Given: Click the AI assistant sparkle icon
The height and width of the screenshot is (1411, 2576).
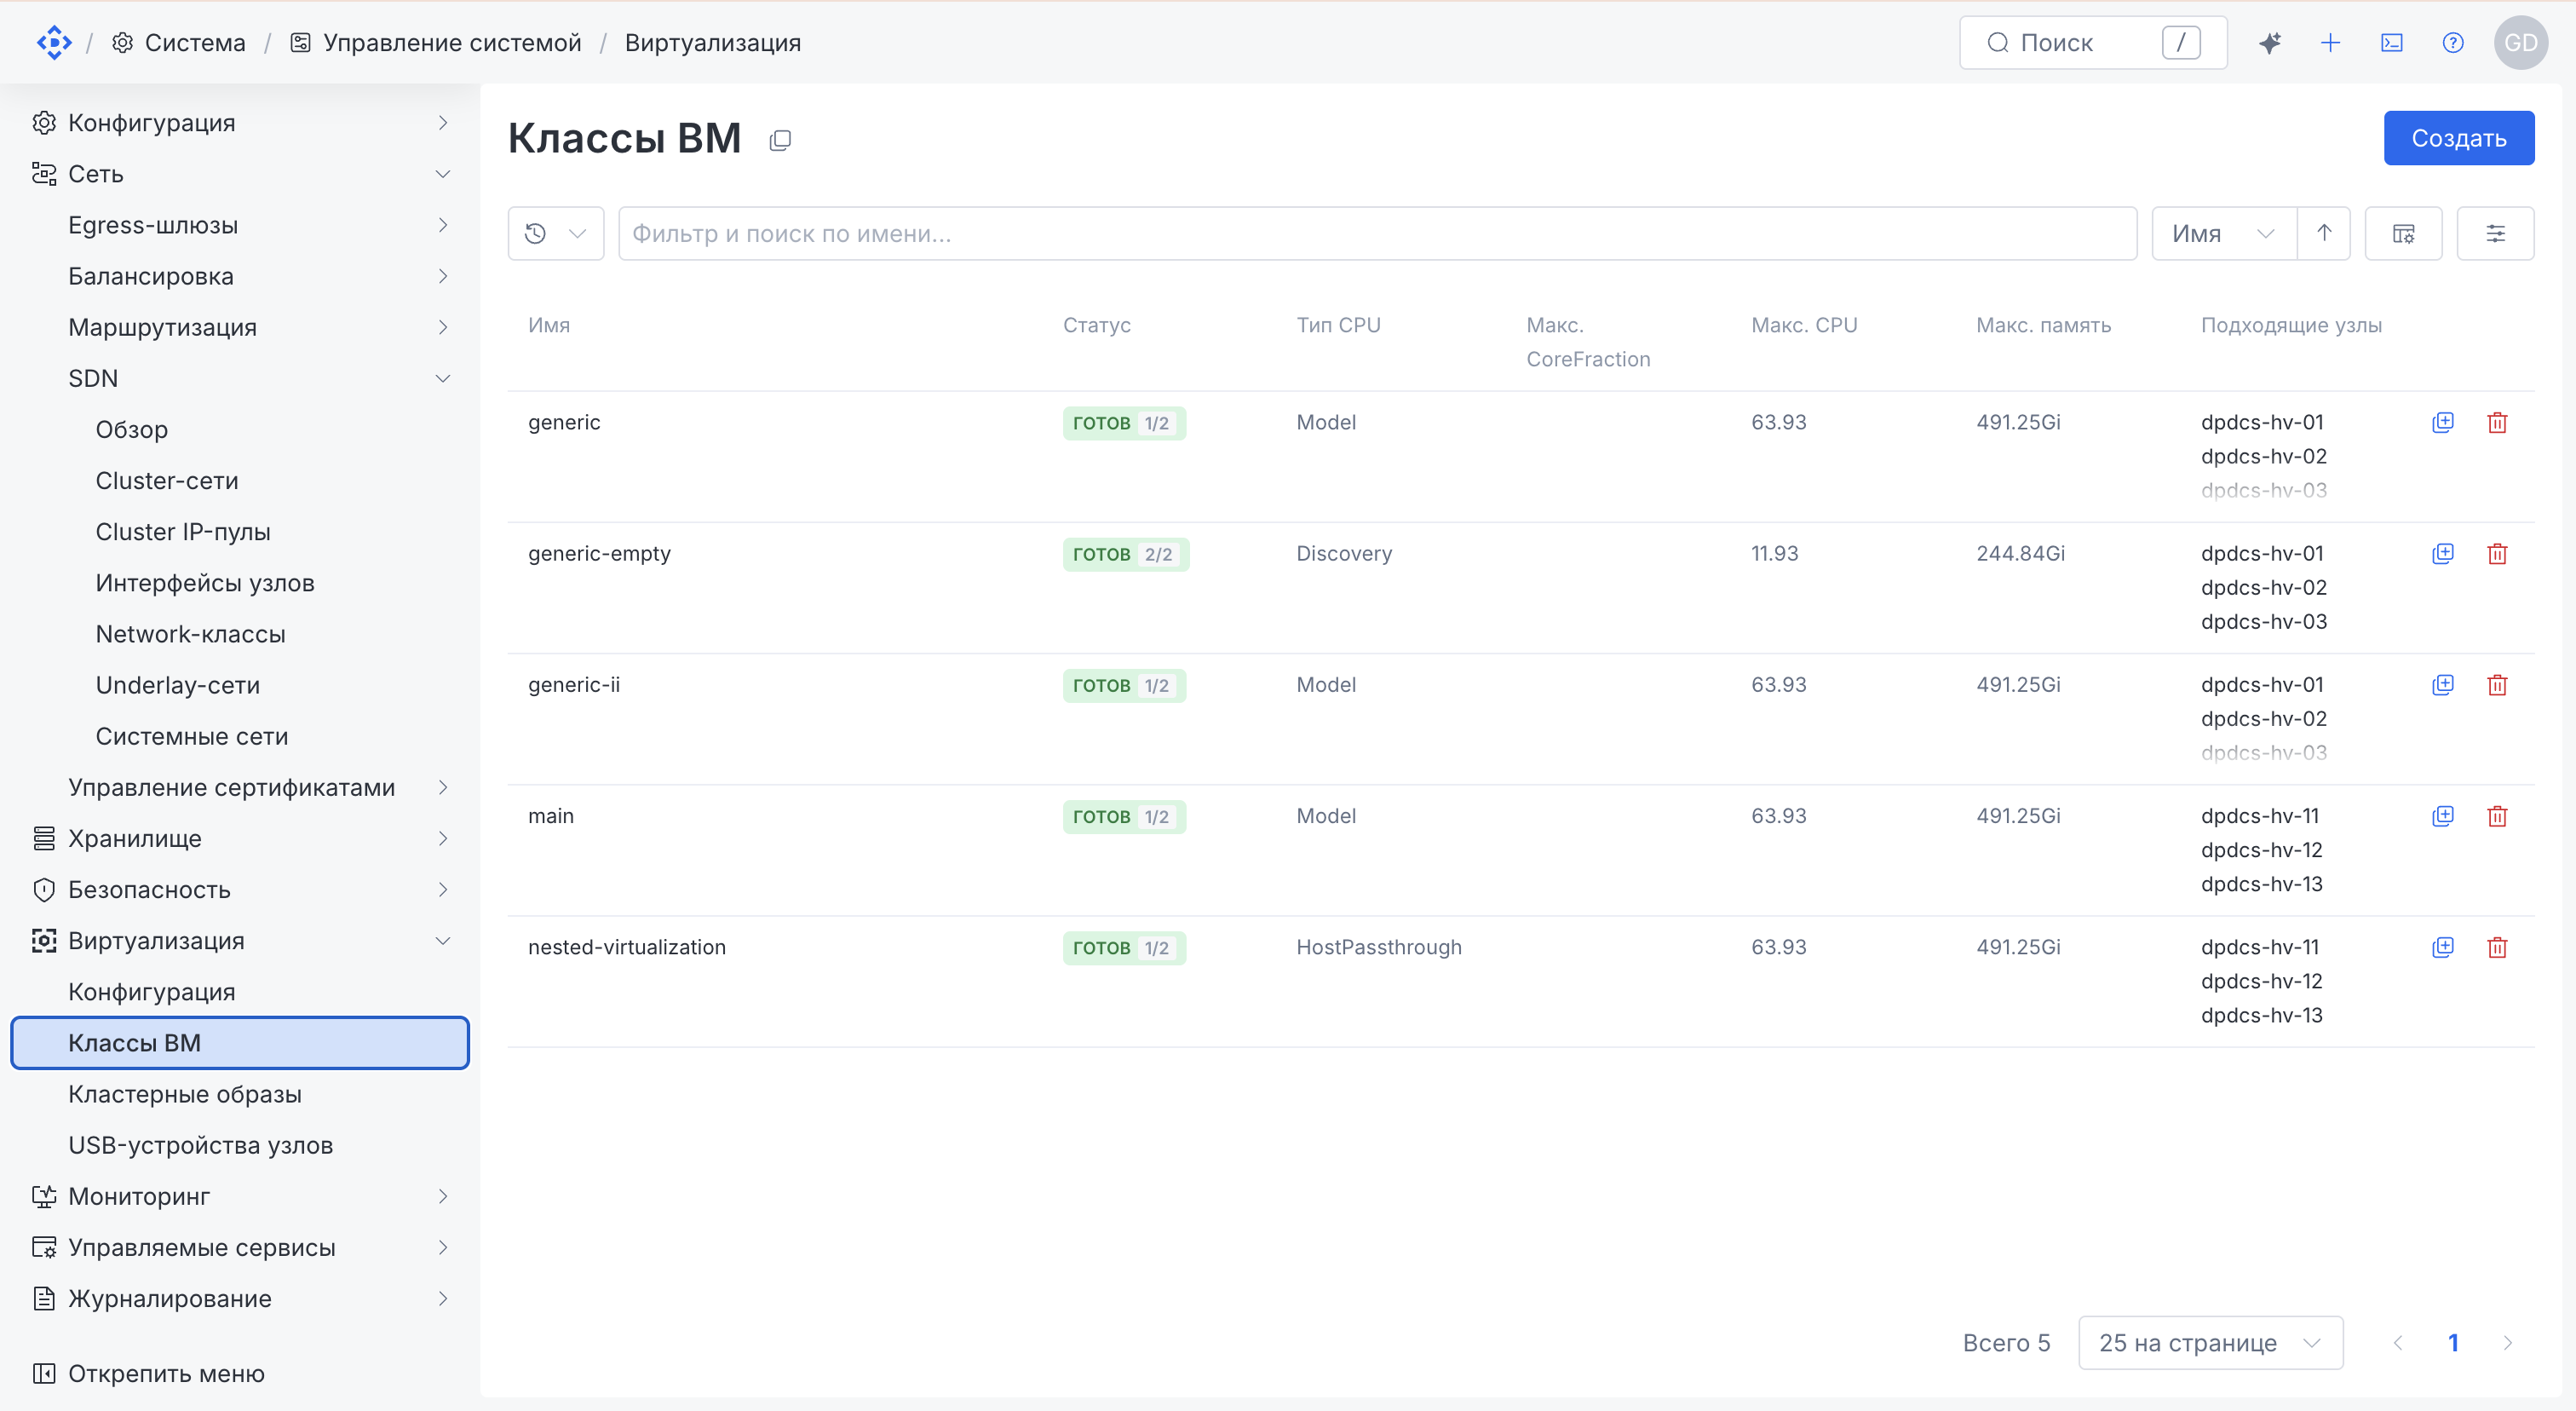Looking at the screenshot, I should pyautogui.click(x=2270, y=43).
